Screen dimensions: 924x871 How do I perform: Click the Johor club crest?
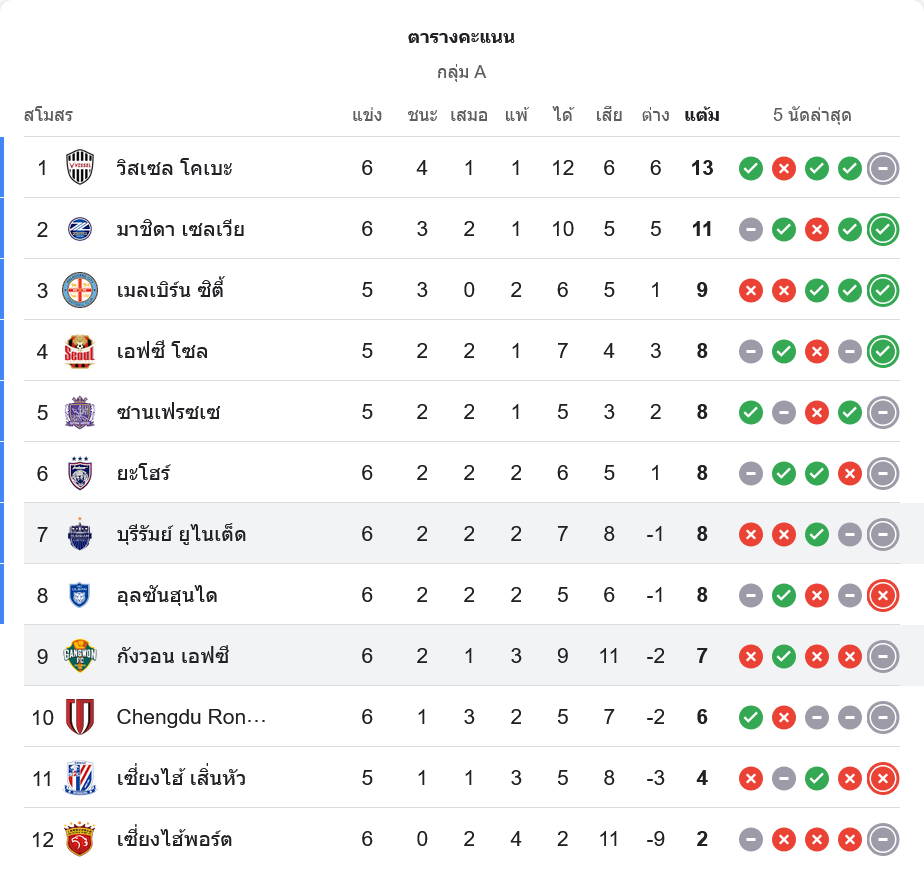[x=80, y=473]
